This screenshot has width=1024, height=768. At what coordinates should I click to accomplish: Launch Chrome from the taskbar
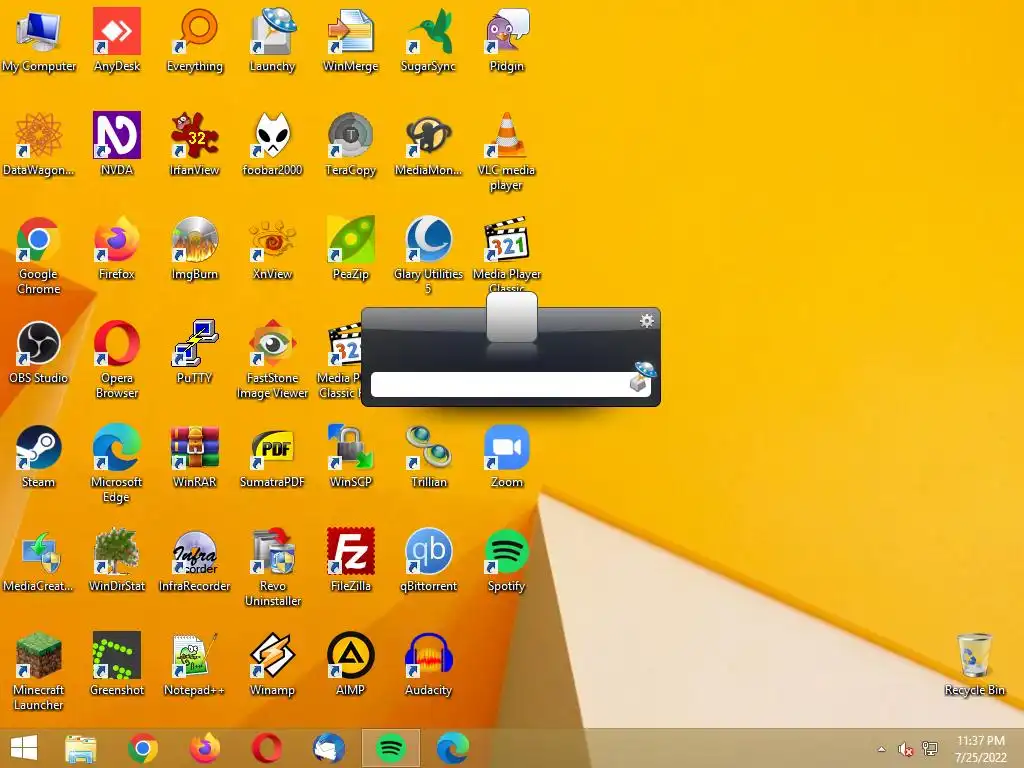point(143,748)
